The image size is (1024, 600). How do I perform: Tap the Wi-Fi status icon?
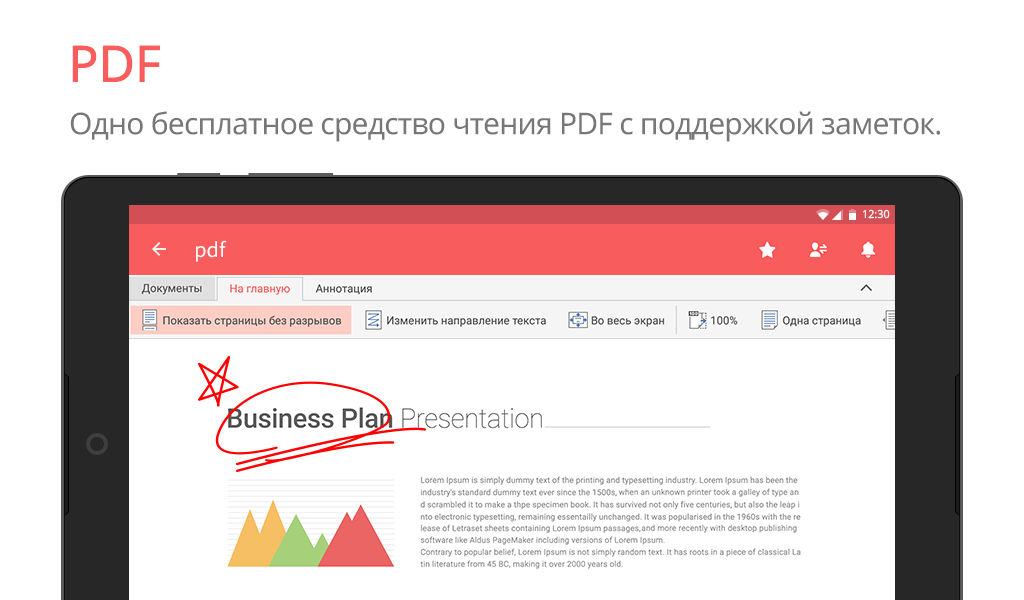(x=822, y=215)
